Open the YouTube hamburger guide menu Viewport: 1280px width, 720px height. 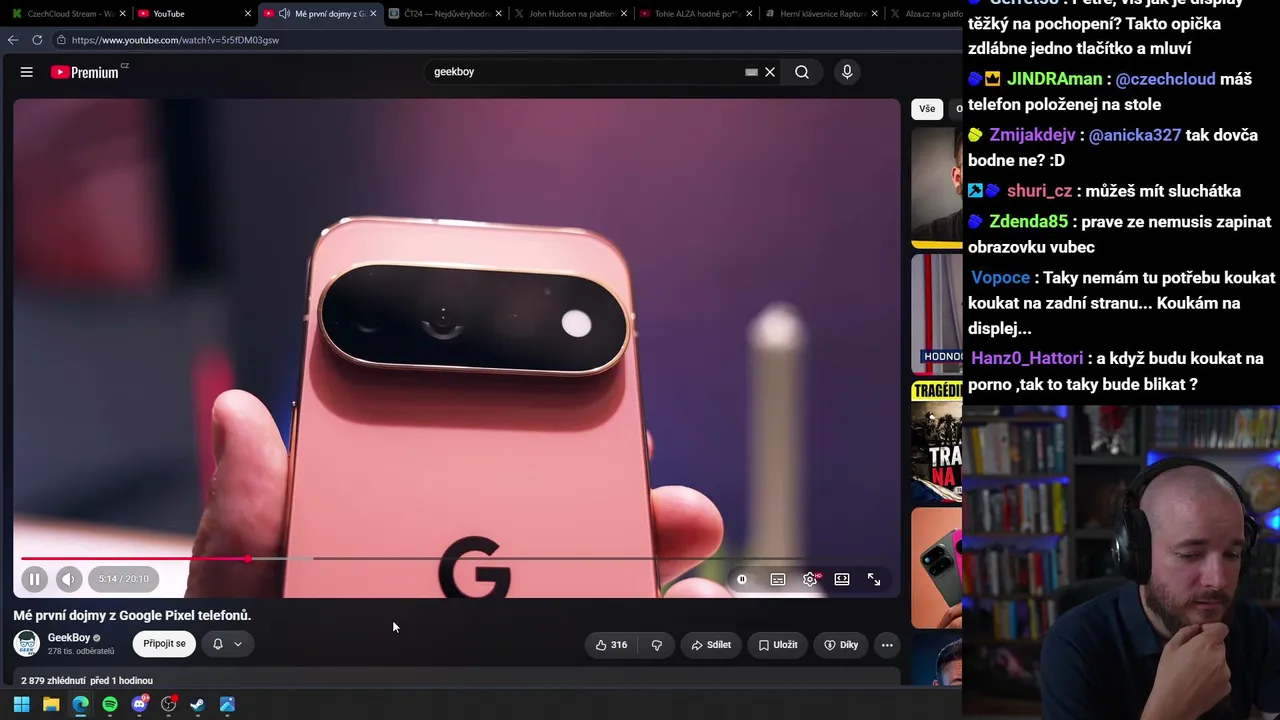click(x=27, y=72)
